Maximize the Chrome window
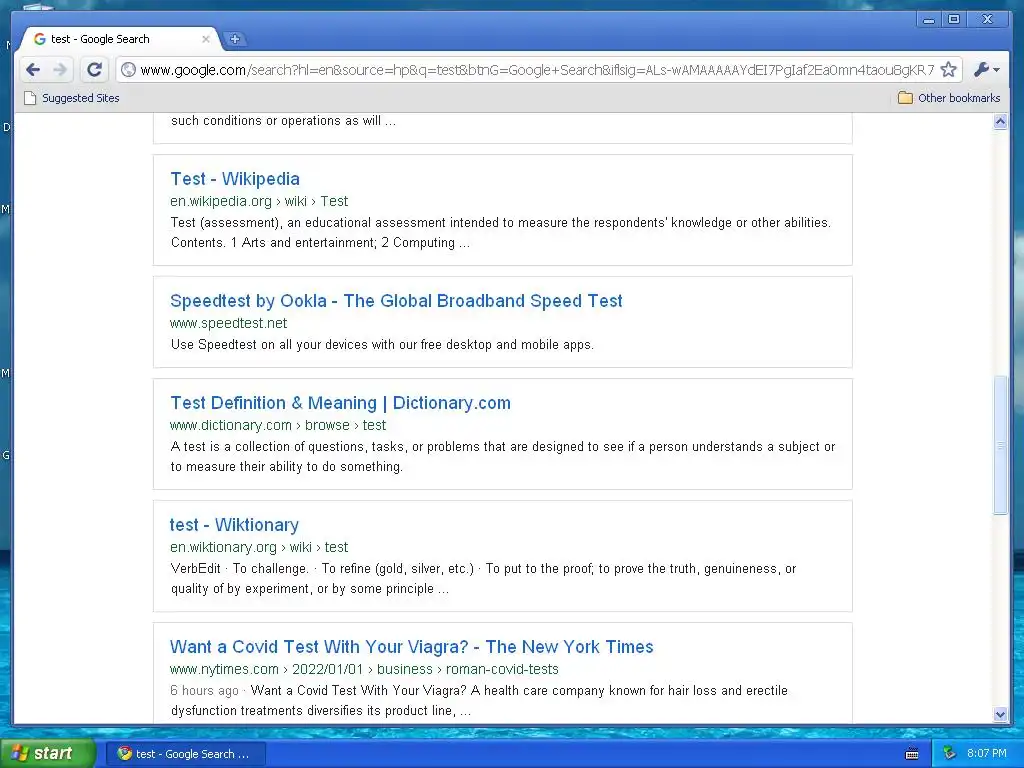1024x768 pixels. [954, 20]
